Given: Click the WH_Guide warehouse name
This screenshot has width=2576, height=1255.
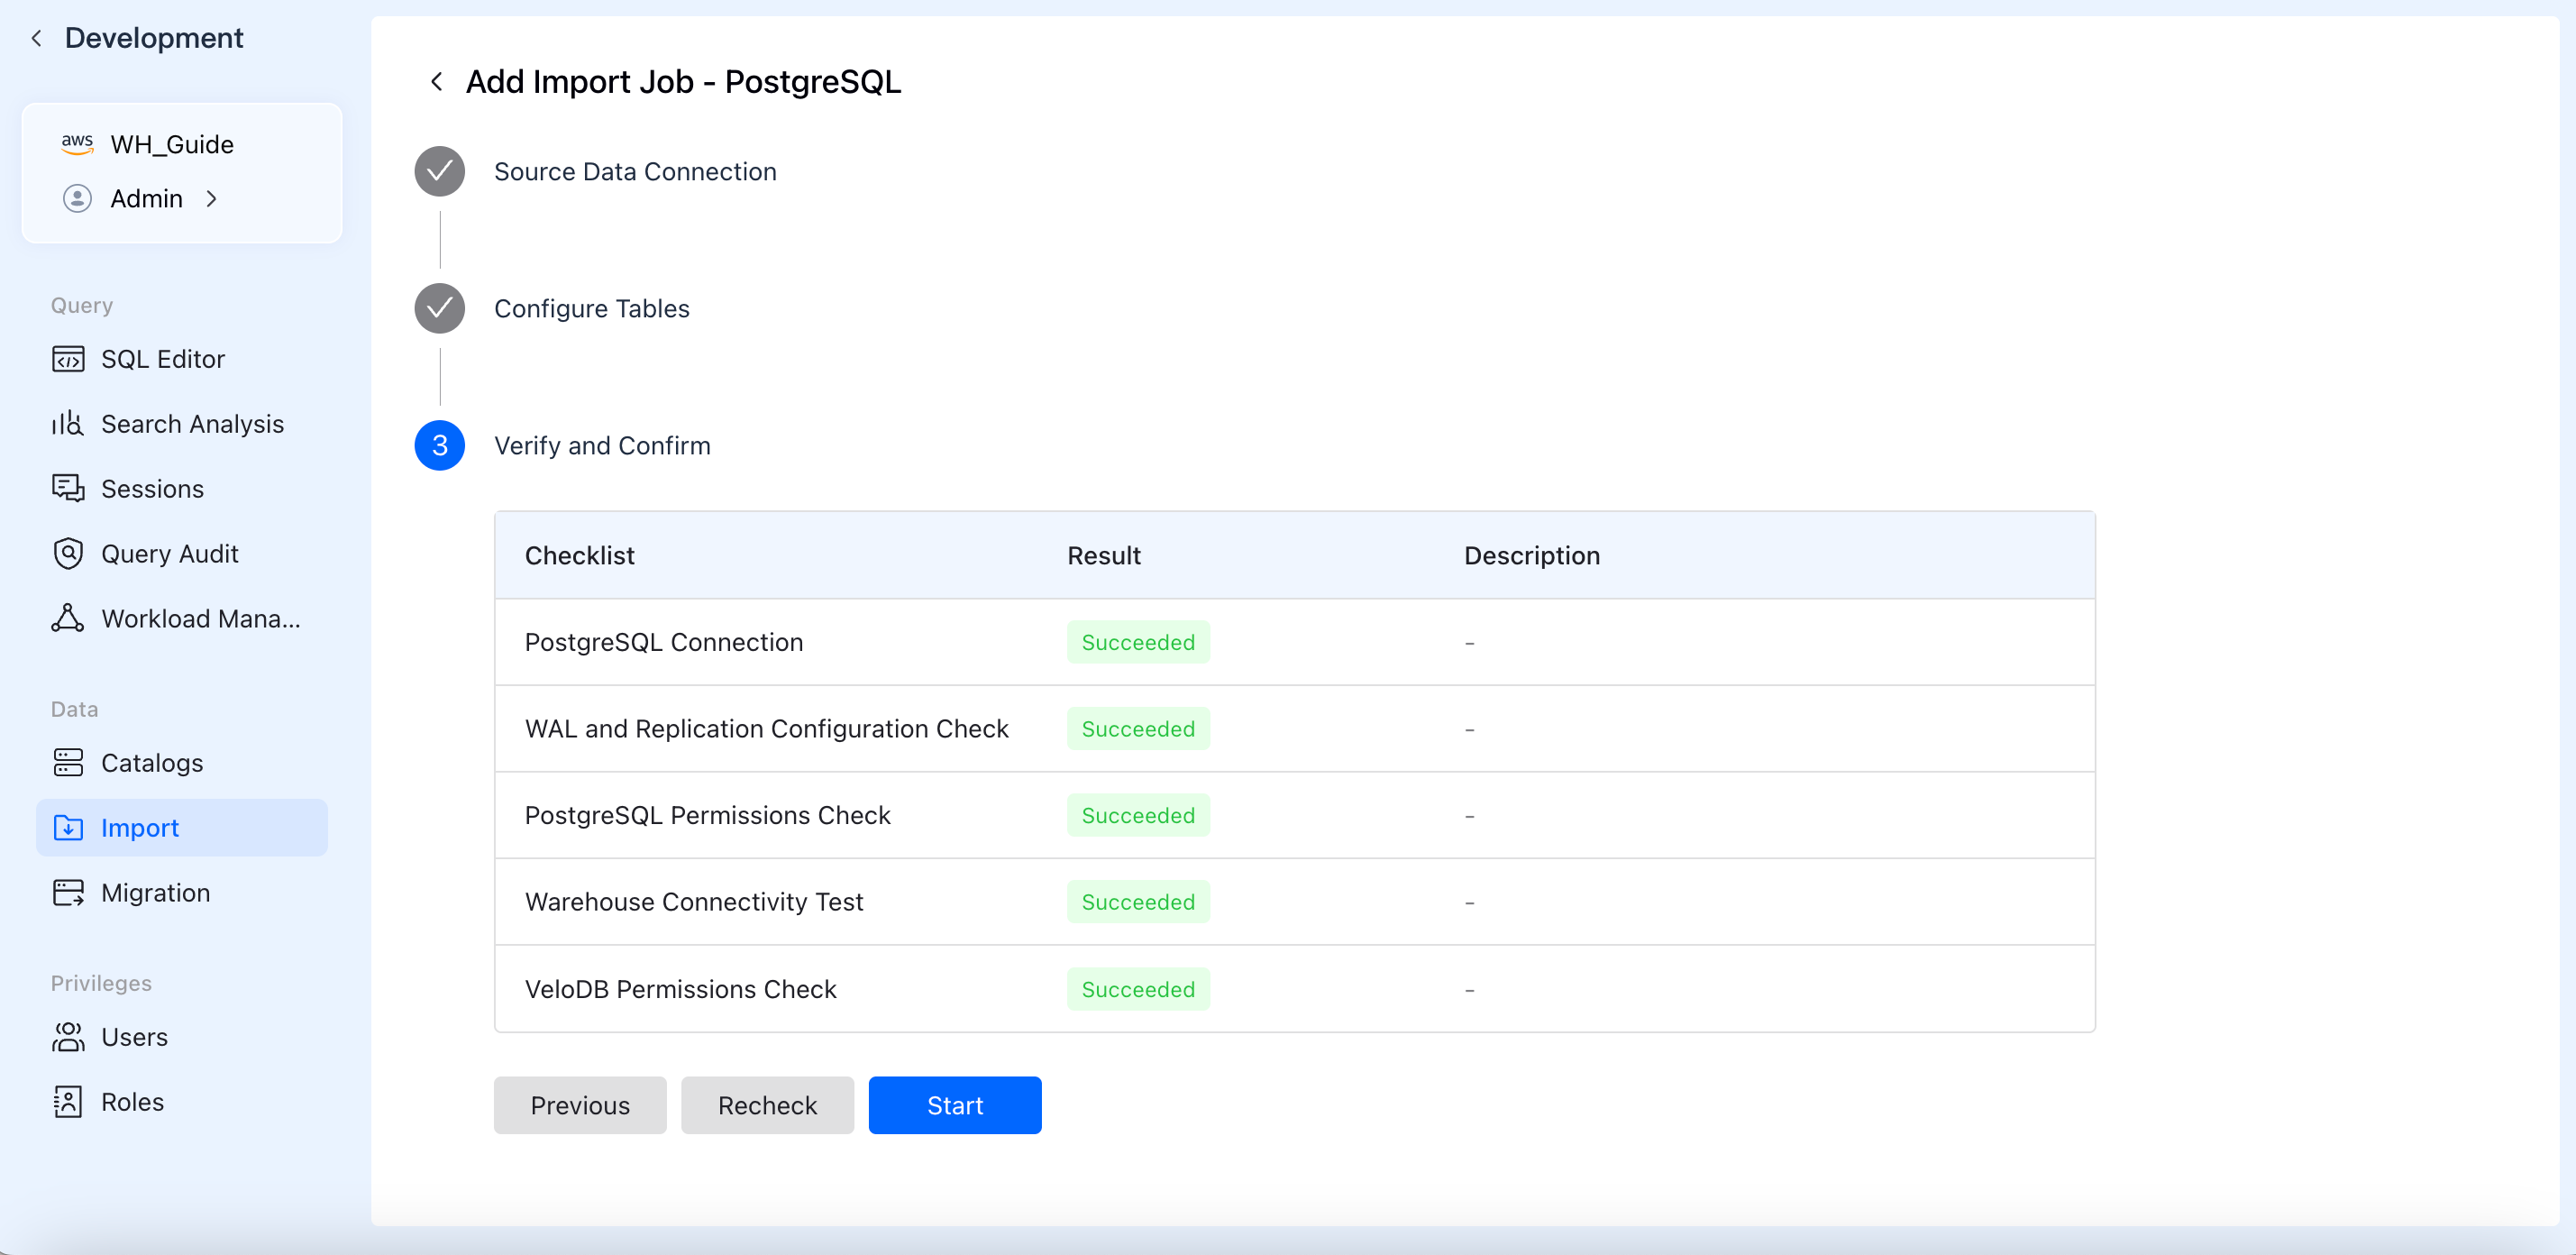Looking at the screenshot, I should pyautogui.click(x=172, y=145).
